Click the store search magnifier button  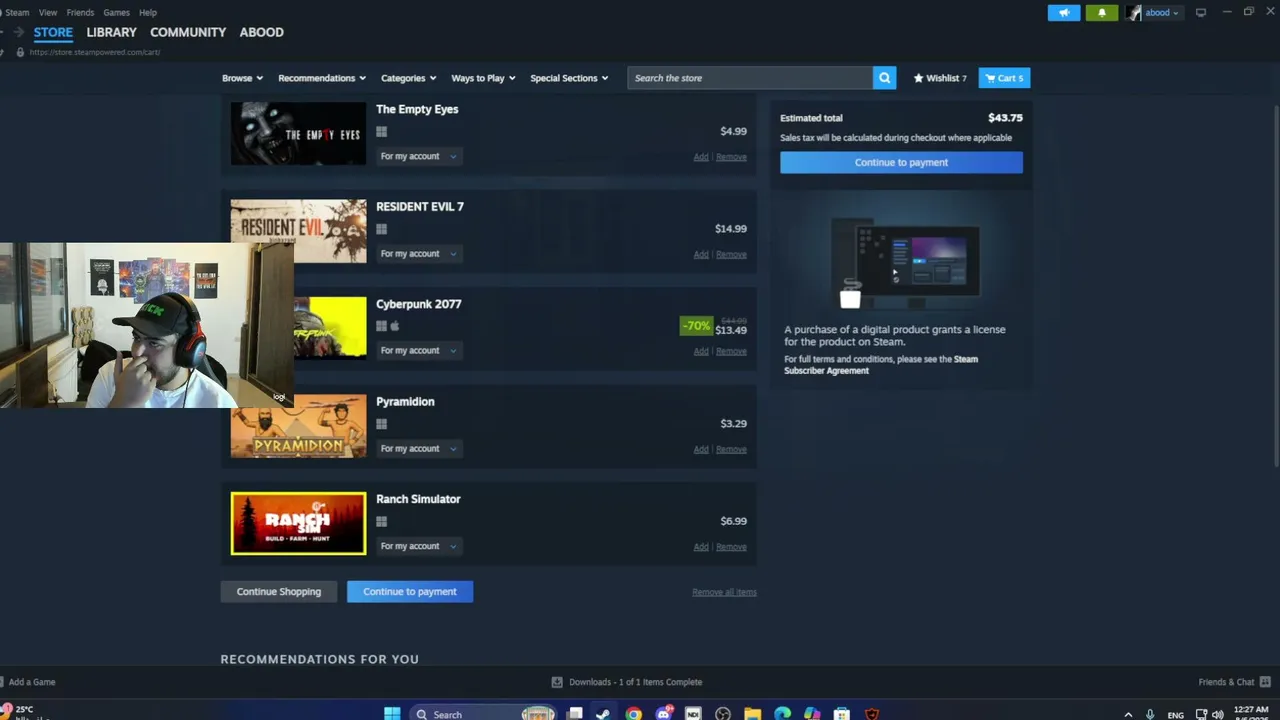[x=884, y=78]
